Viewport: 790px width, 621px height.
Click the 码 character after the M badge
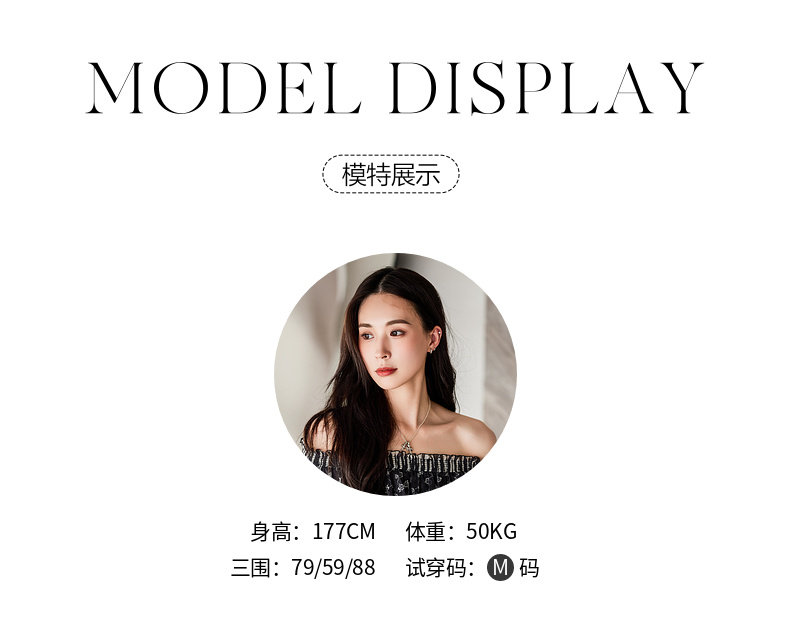[529, 568]
